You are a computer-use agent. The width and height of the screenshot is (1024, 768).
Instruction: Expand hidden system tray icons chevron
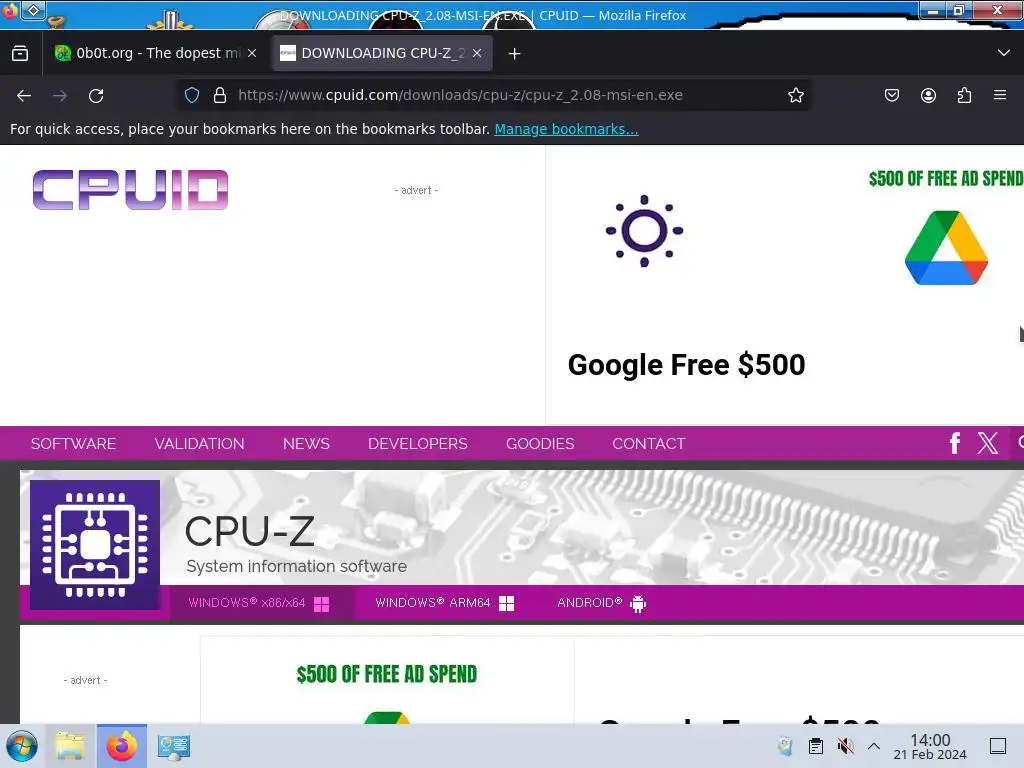pyautogui.click(x=874, y=746)
